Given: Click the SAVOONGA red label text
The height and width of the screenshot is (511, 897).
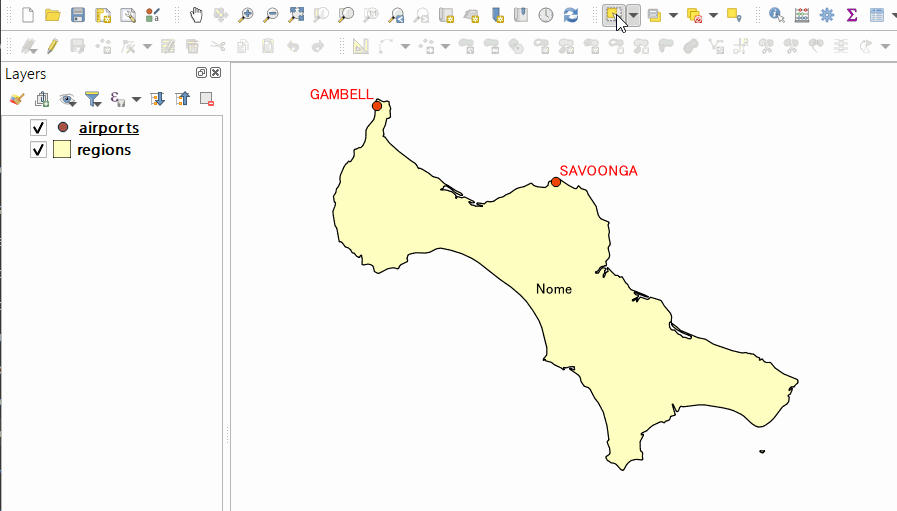Looking at the screenshot, I should (598, 171).
